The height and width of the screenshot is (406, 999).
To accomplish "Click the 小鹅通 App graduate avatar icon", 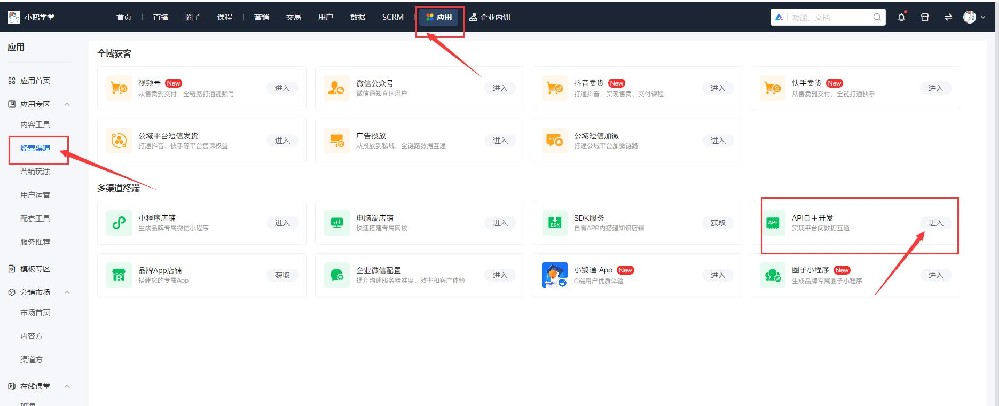I will (x=554, y=275).
